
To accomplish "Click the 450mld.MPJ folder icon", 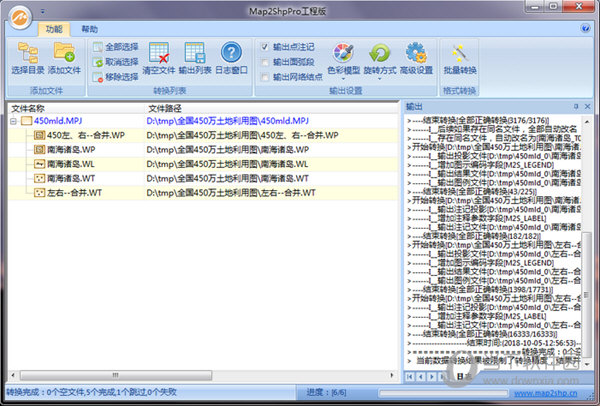I will pos(26,121).
